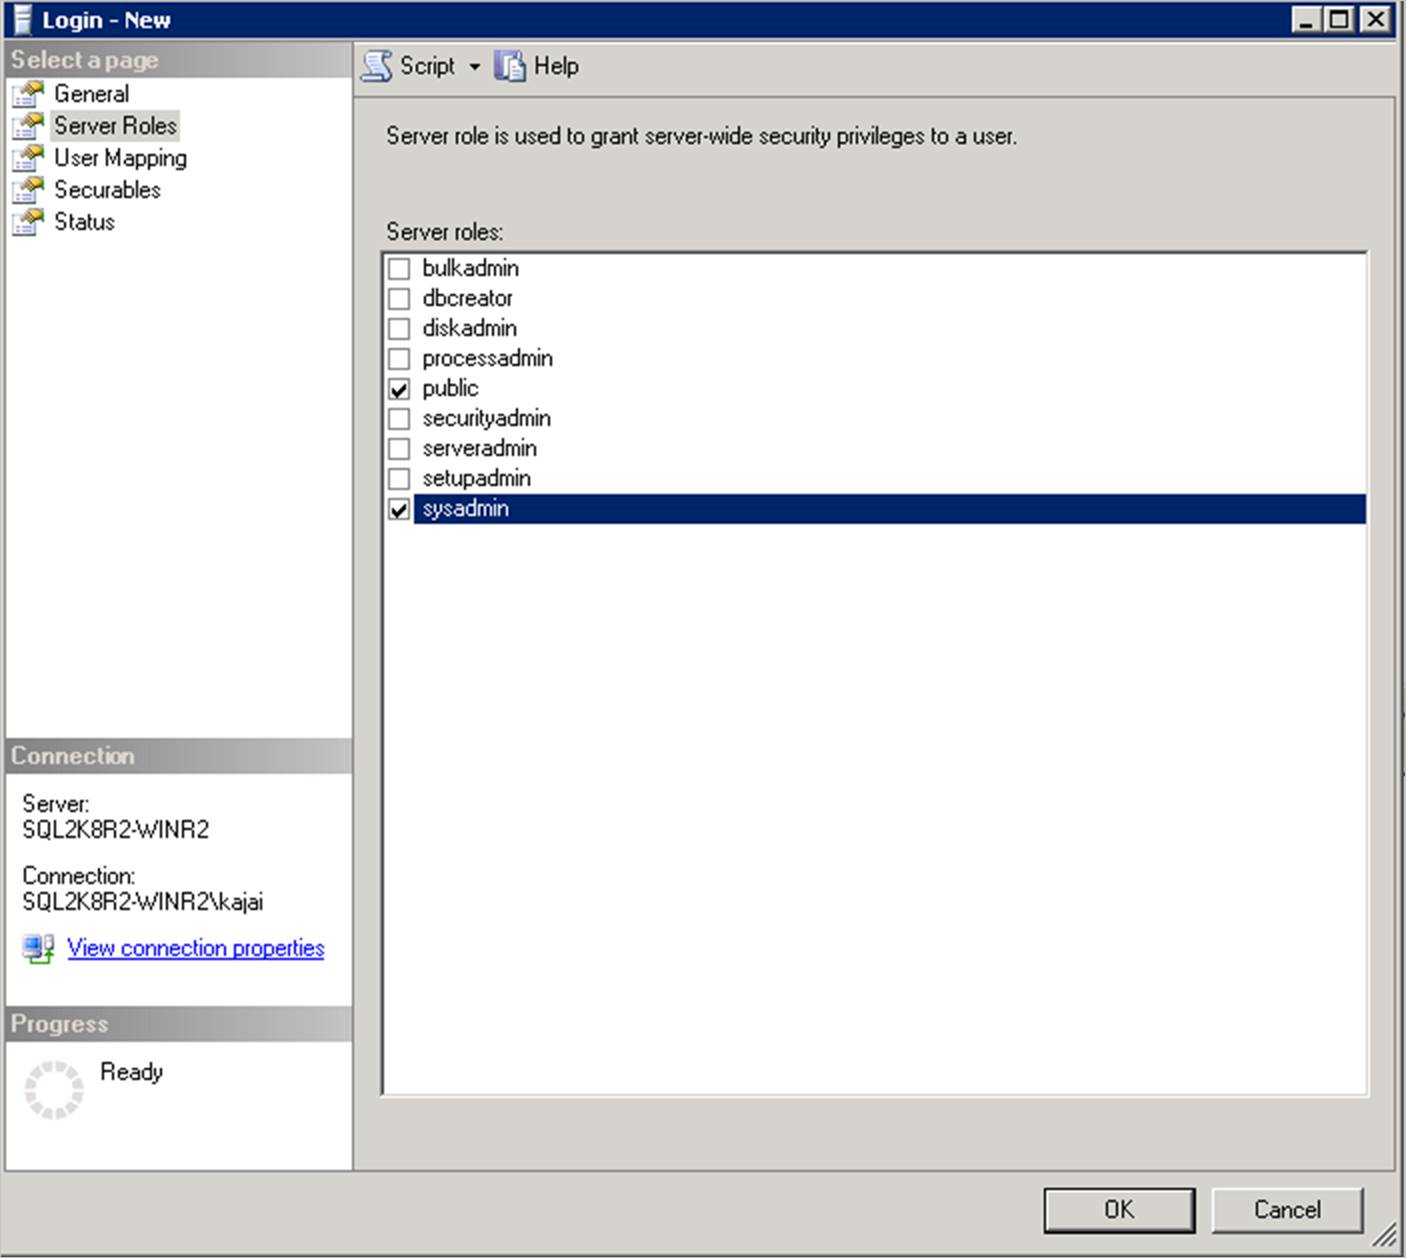Click the Script scroll icon
Image resolution: width=1406 pixels, height=1258 pixels.
point(378,65)
